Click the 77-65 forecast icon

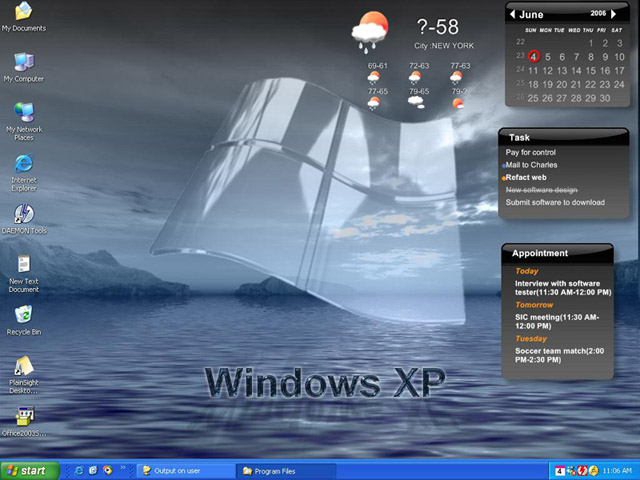[373, 103]
